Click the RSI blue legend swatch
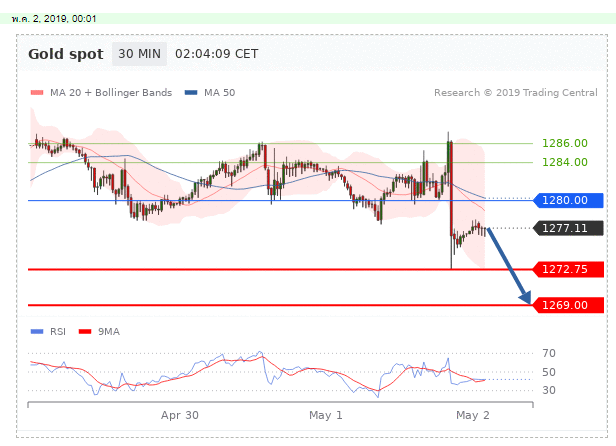The height and width of the screenshot is (446, 616). click(x=37, y=332)
